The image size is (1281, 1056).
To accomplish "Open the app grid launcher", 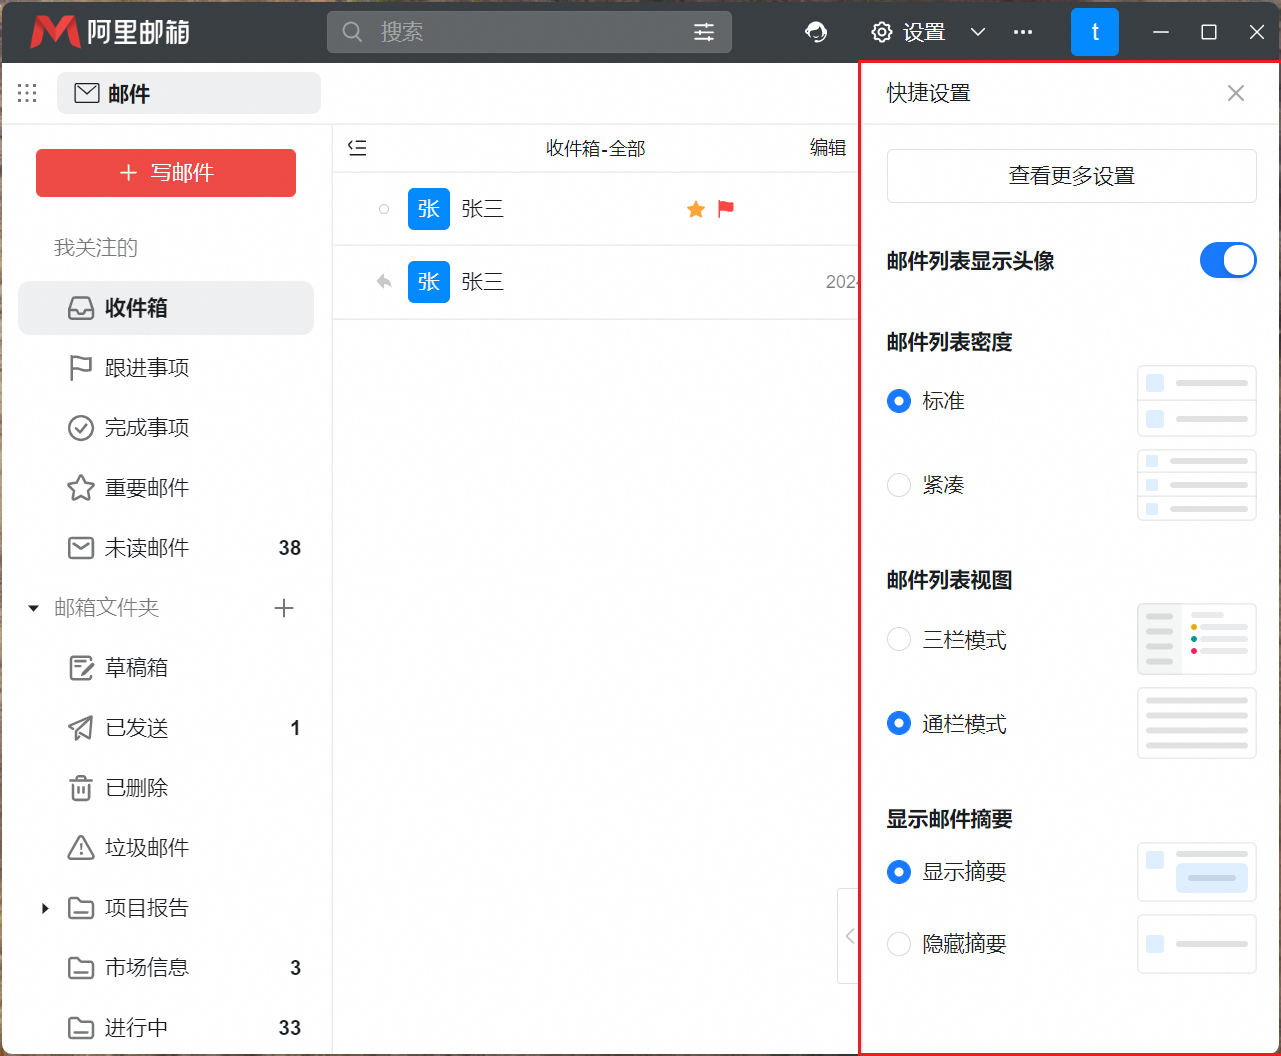I will pyautogui.click(x=27, y=93).
